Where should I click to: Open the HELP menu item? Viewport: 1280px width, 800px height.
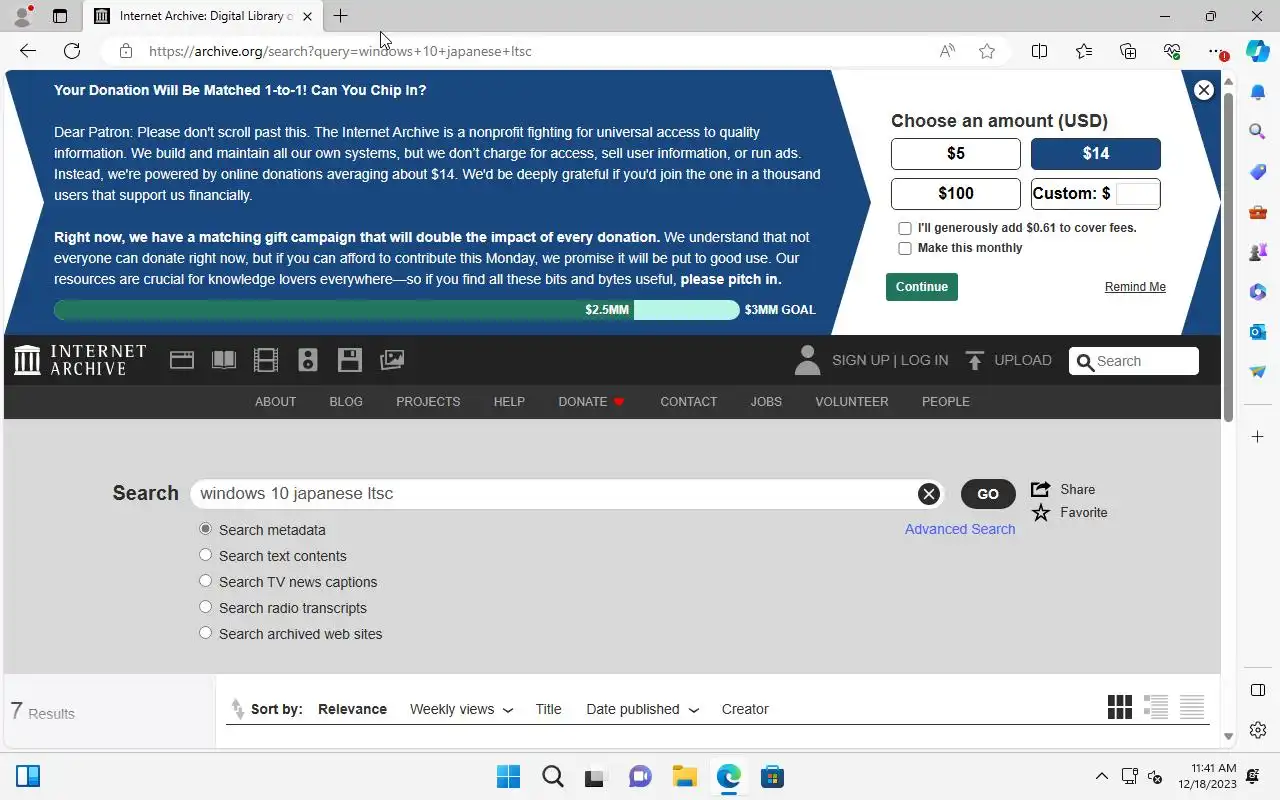point(509,401)
